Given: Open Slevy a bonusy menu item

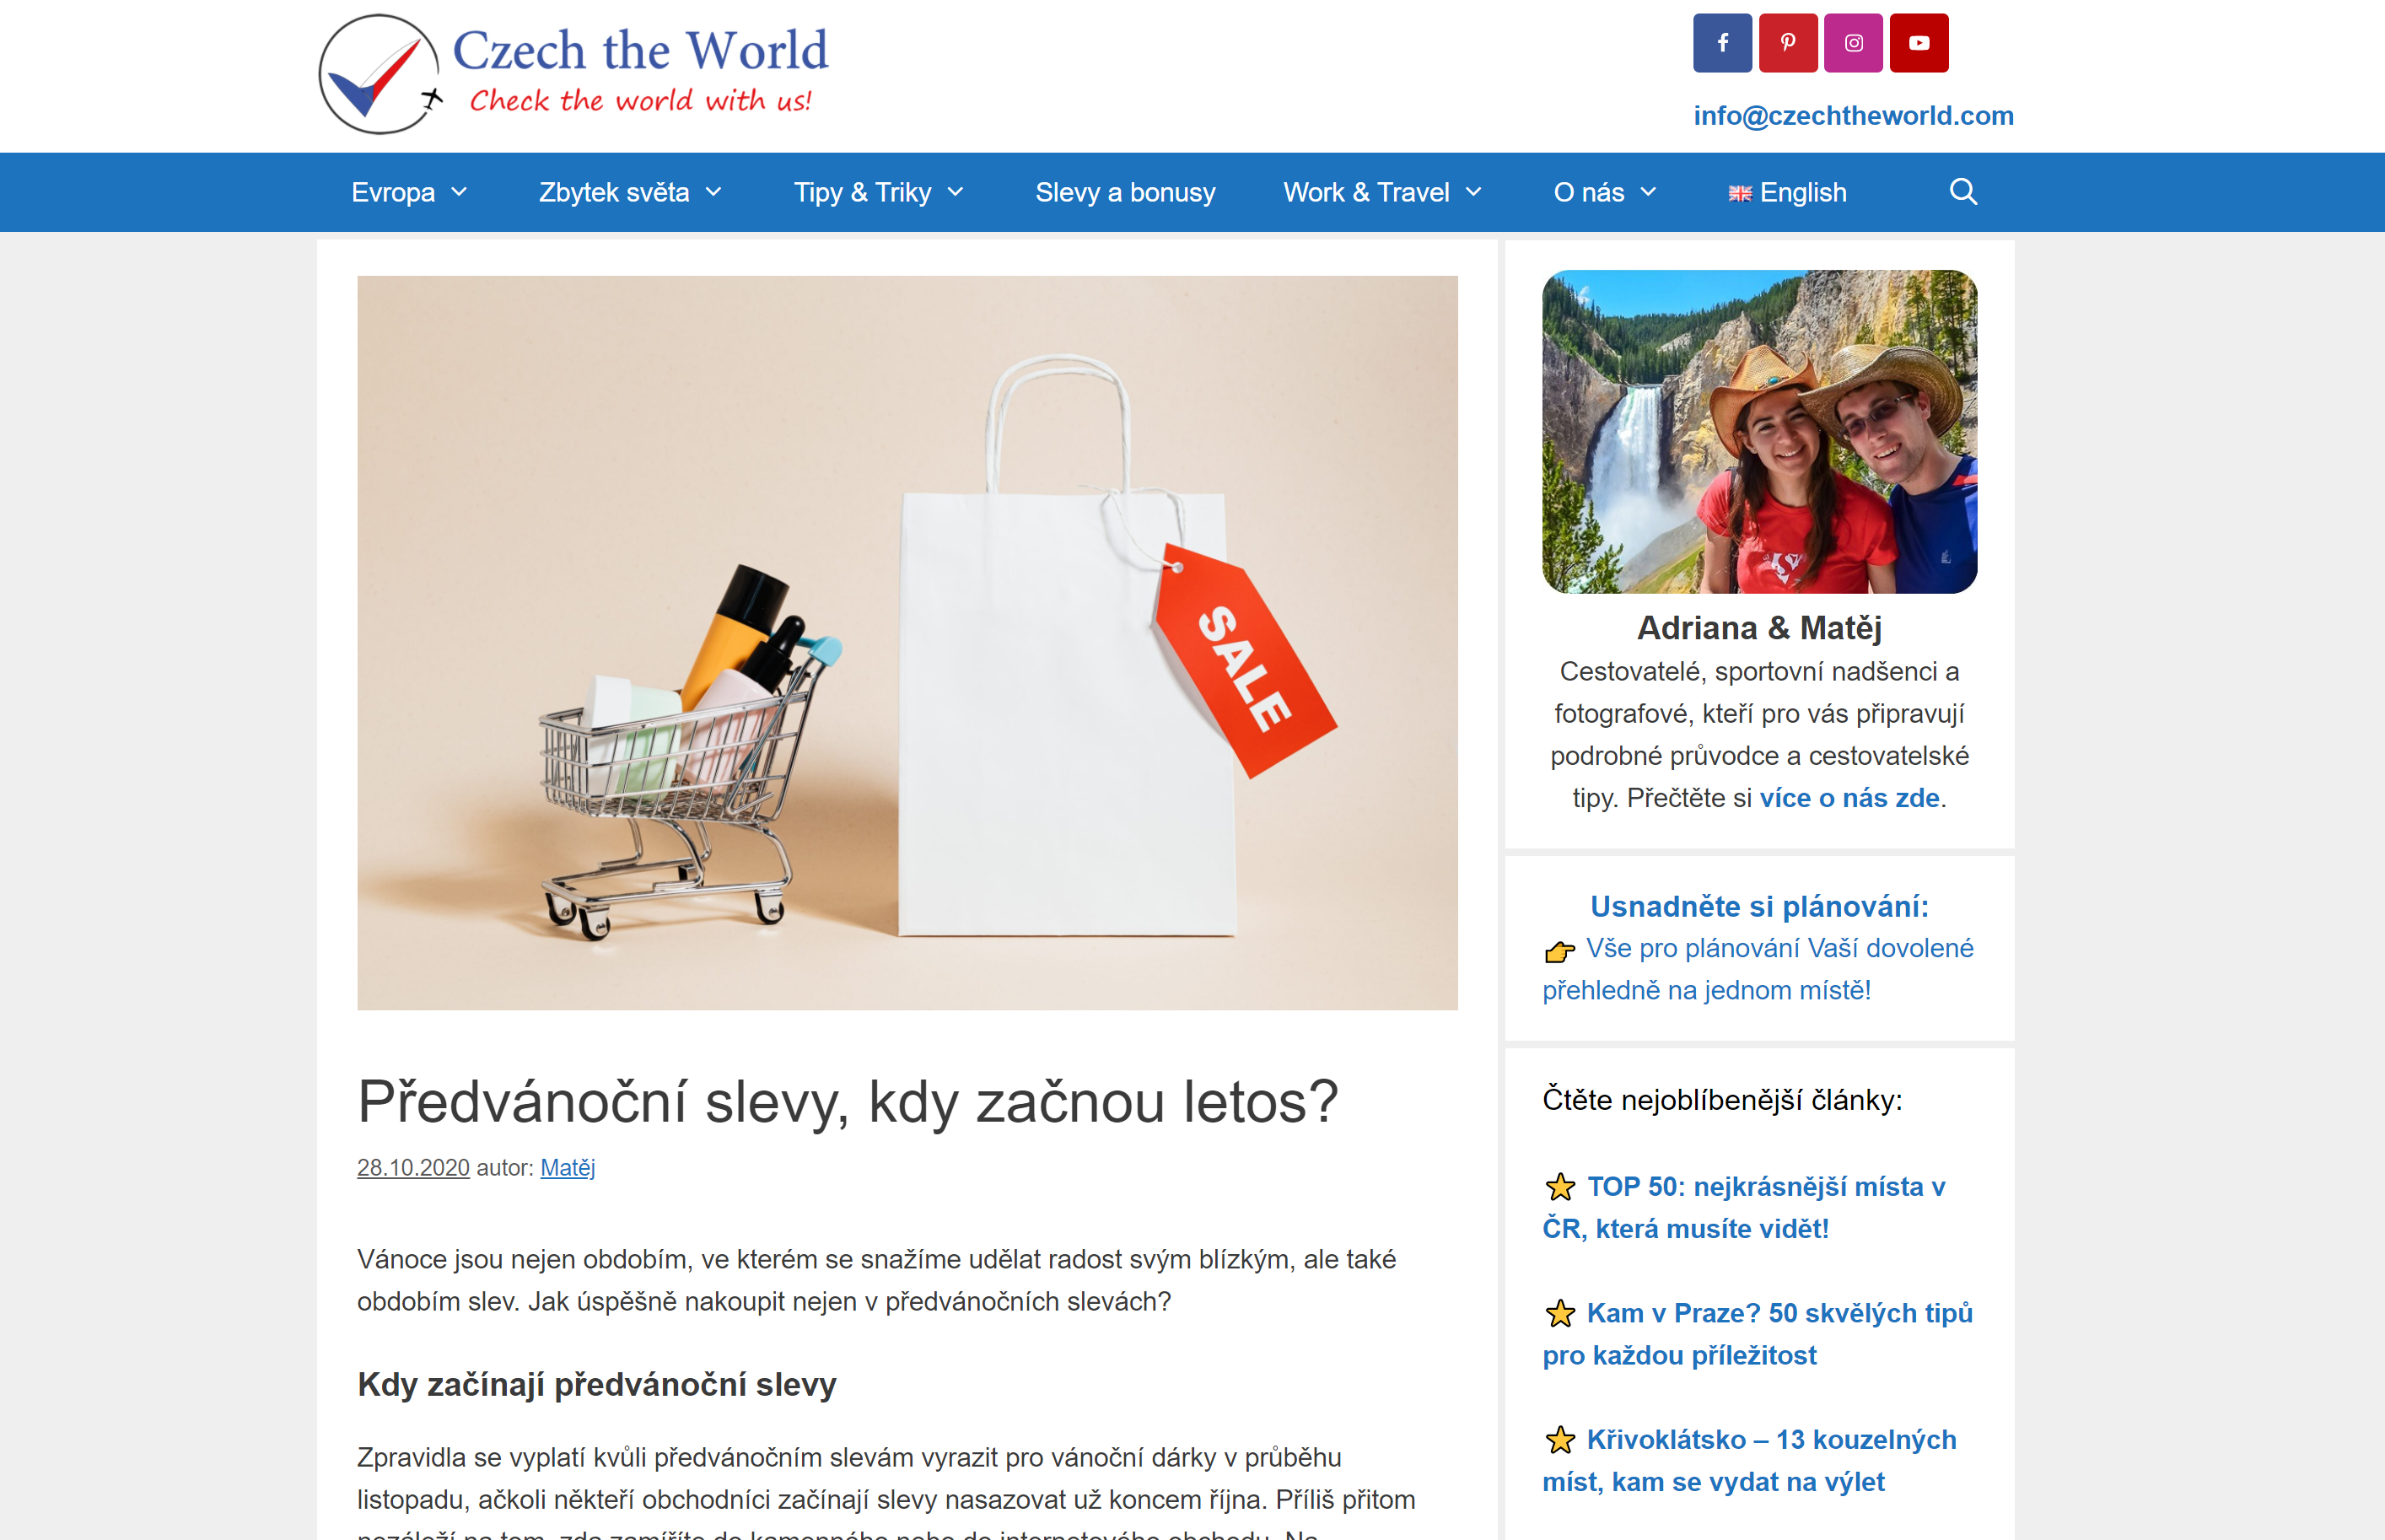Looking at the screenshot, I should [1125, 192].
